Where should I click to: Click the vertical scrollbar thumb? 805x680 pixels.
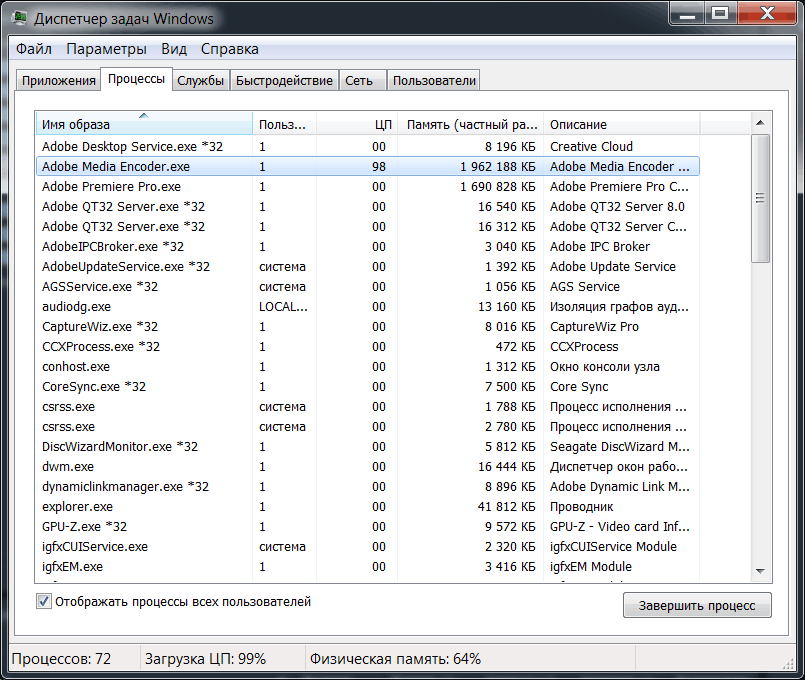[760, 199]
